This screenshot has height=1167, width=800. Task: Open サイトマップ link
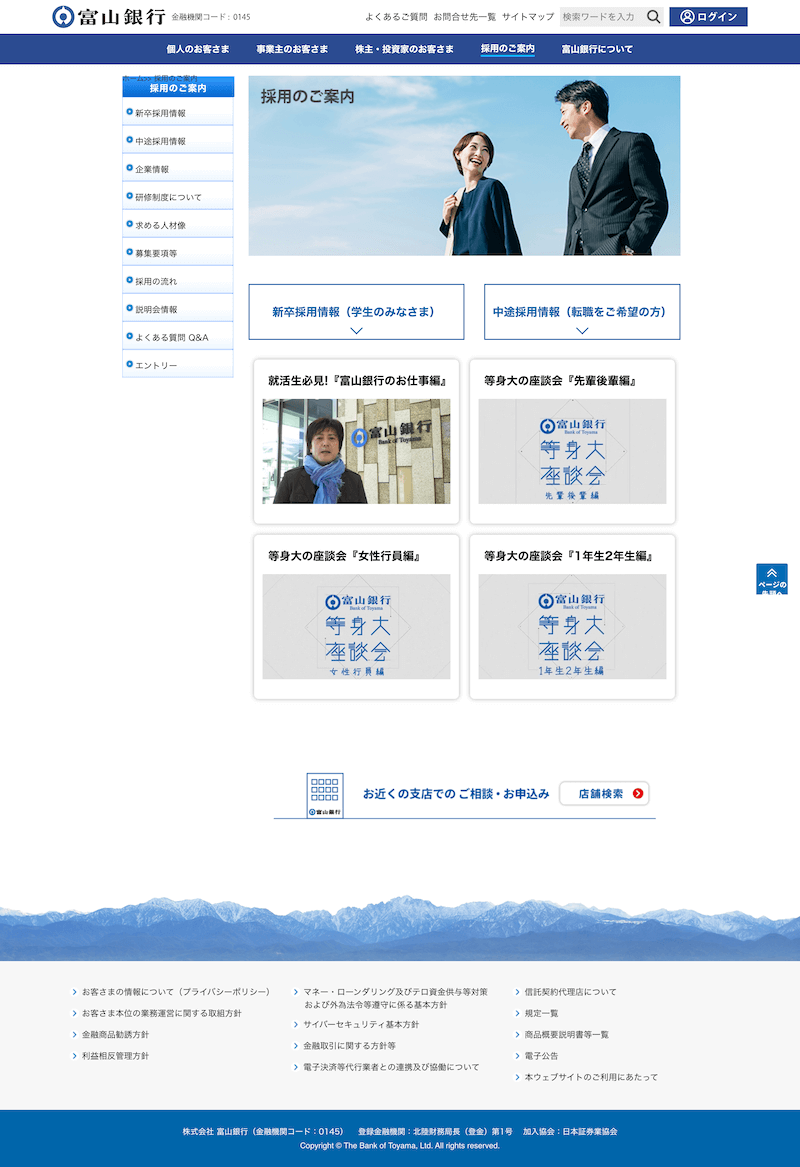coord(528,16)
